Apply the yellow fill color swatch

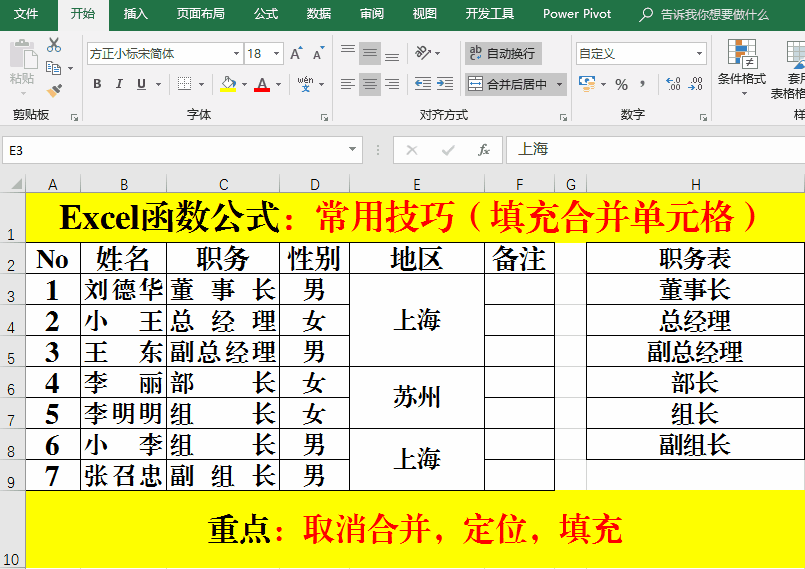pos(228,85)
